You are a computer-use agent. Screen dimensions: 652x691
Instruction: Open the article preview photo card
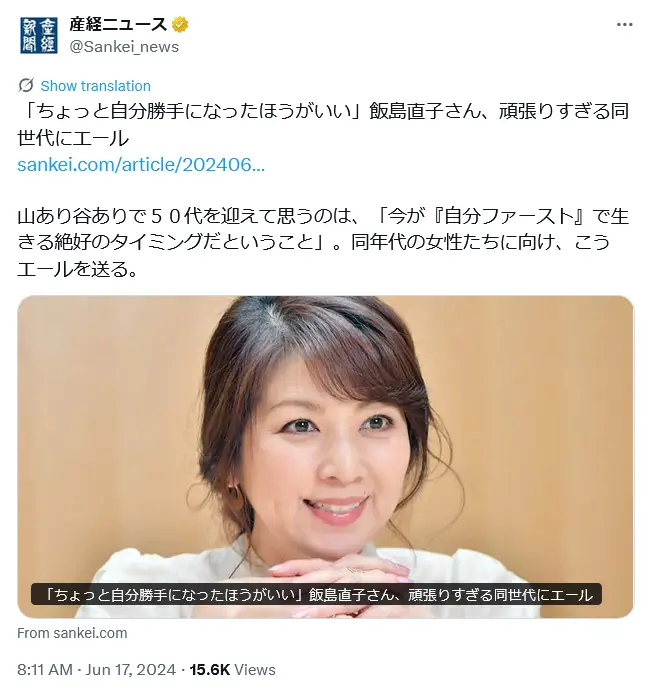coord(325,457)
